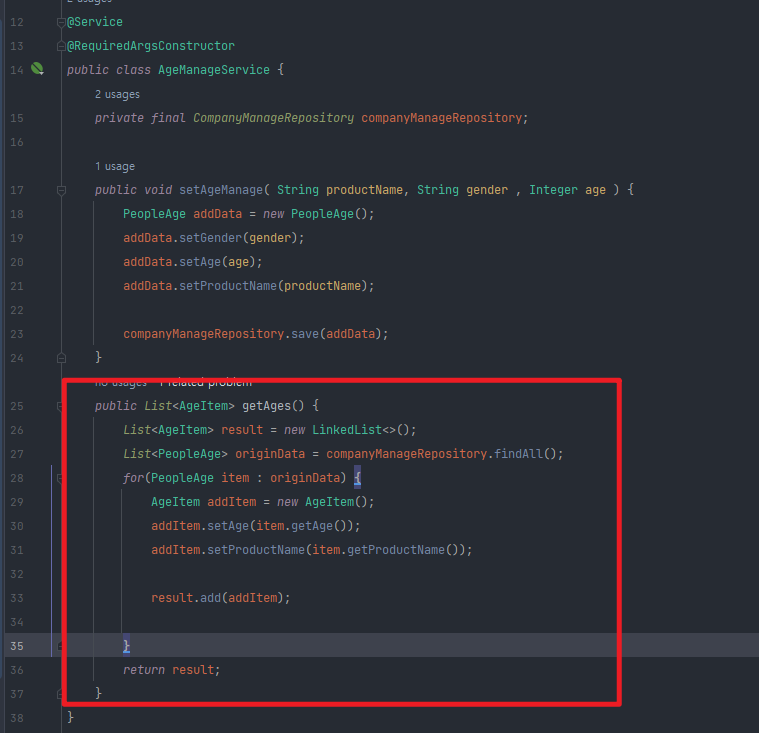Click the highlighted closing brace on line 35
The image size is (759, 733).
pos(126,645)
